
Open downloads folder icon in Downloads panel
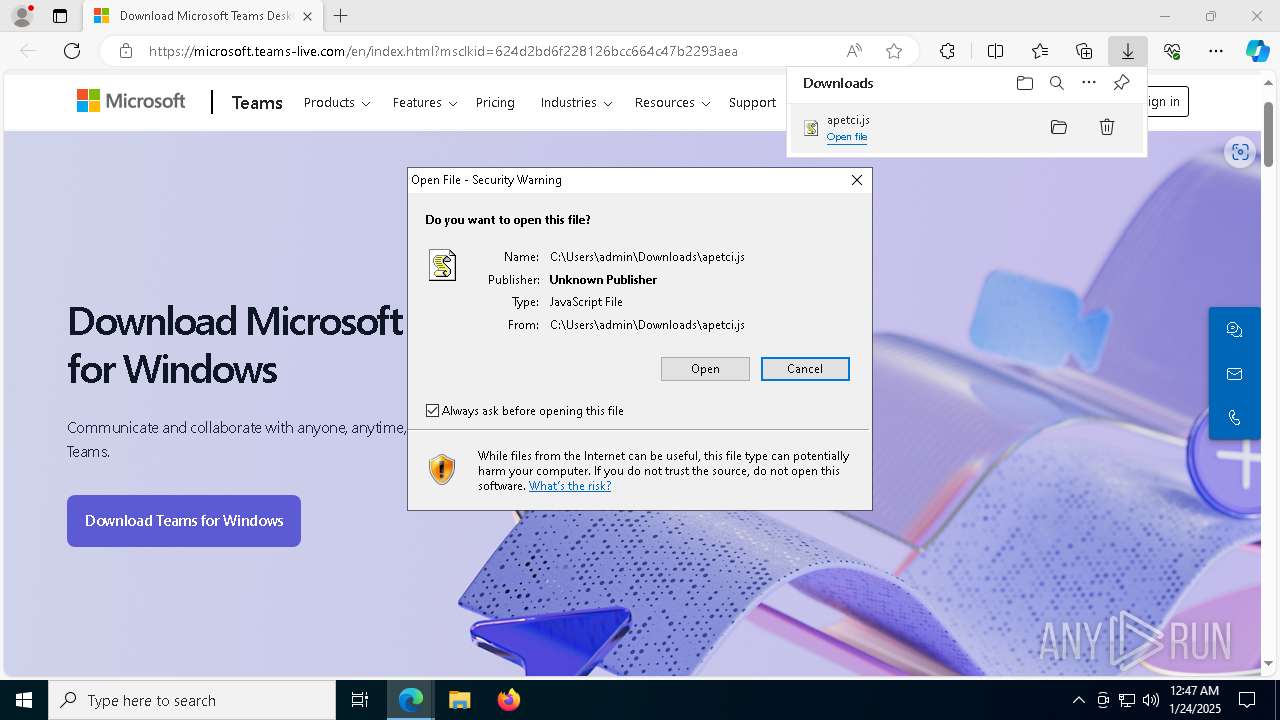(x=1024, y=83)
